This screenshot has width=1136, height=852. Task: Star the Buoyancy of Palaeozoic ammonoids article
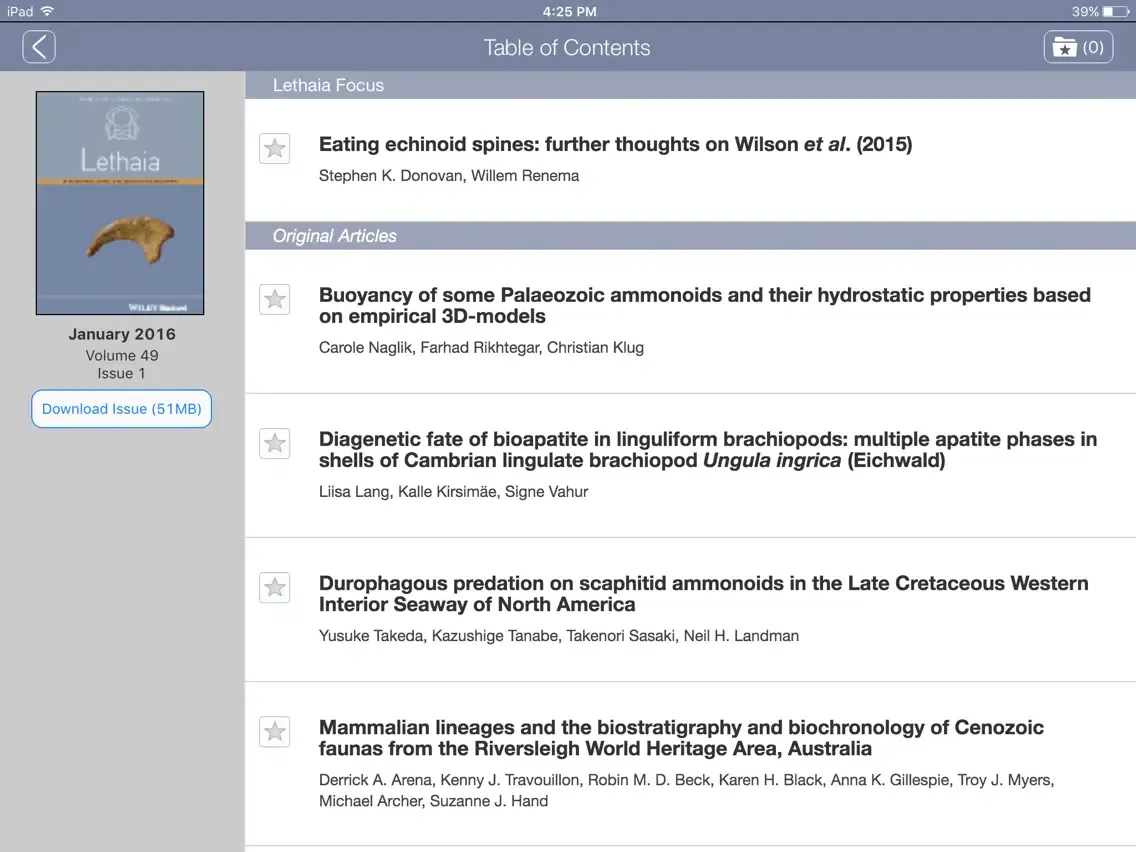(x=274, y=299)
